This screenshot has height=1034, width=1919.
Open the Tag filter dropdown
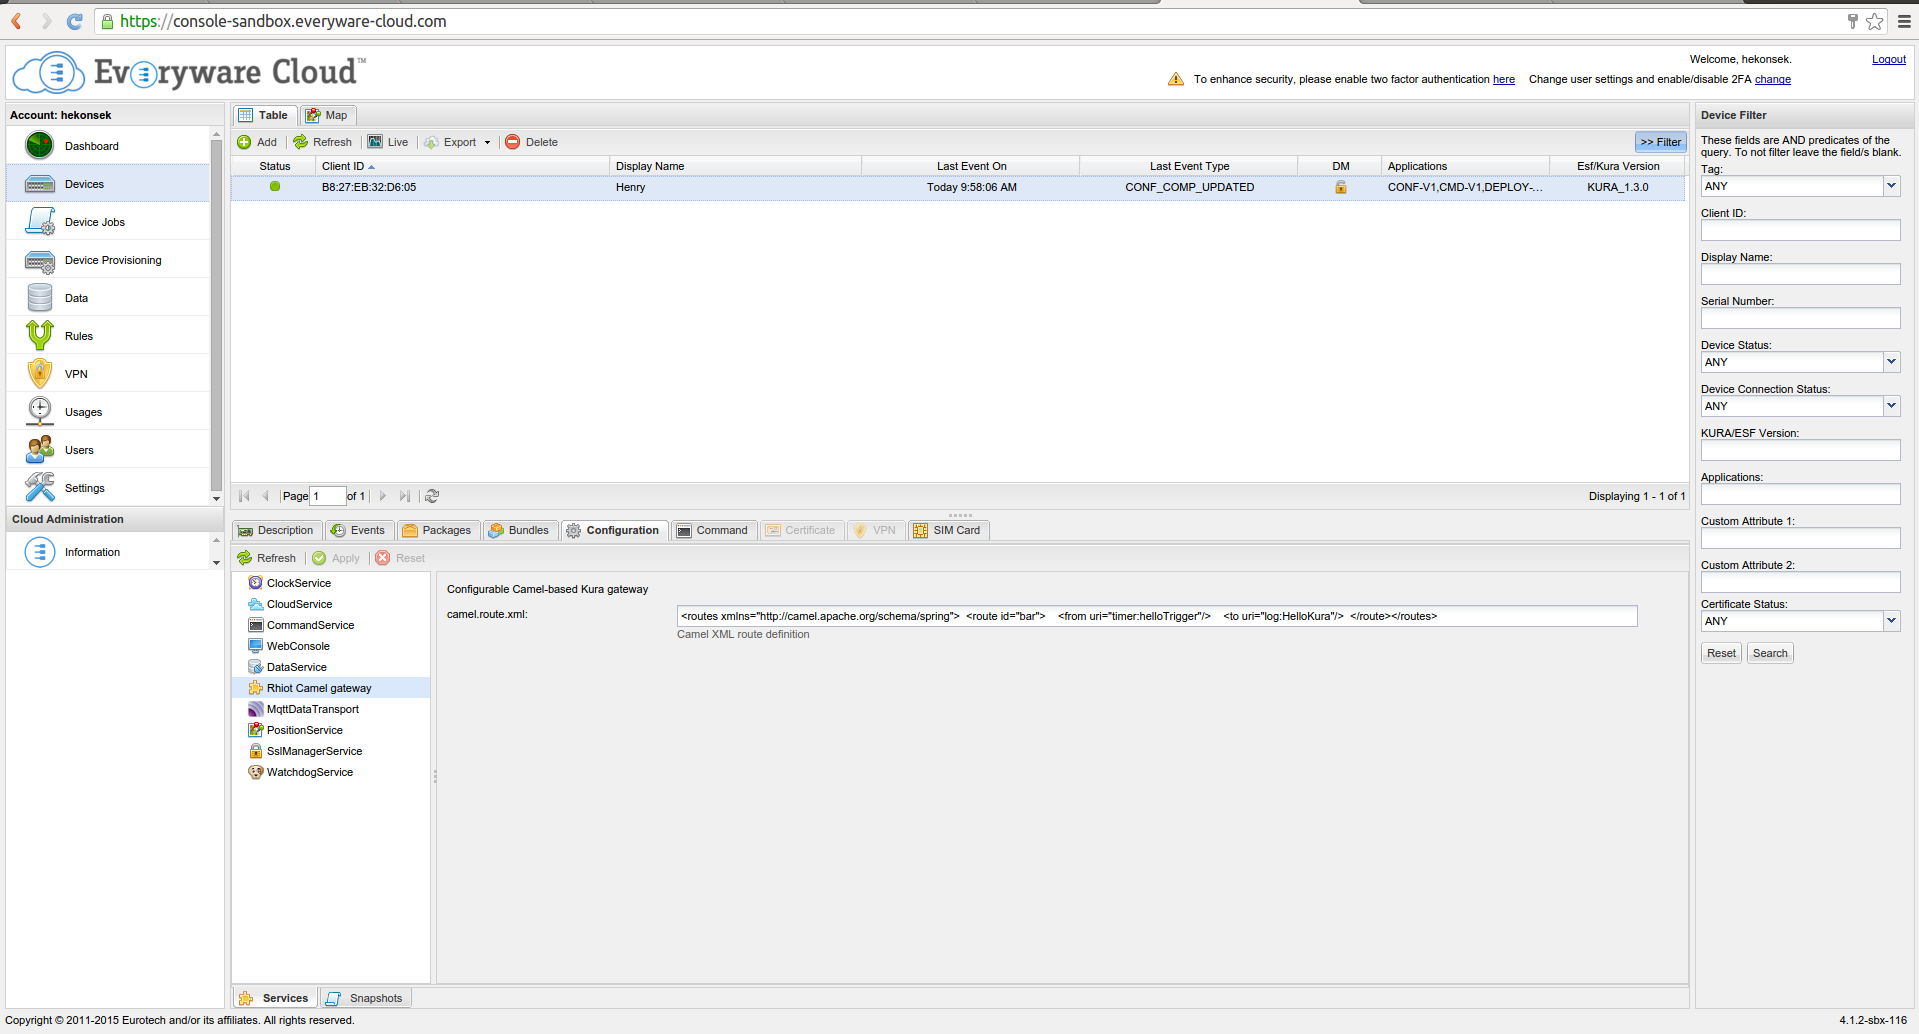[x=1891, y=186]
